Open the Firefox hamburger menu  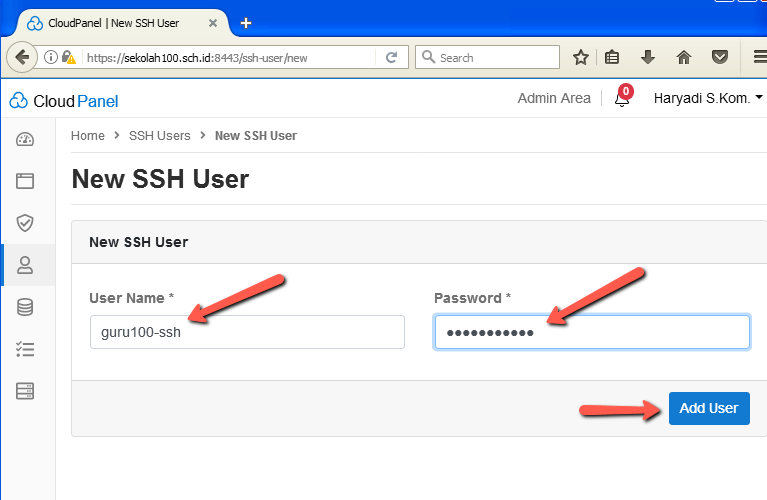point(759,58)
